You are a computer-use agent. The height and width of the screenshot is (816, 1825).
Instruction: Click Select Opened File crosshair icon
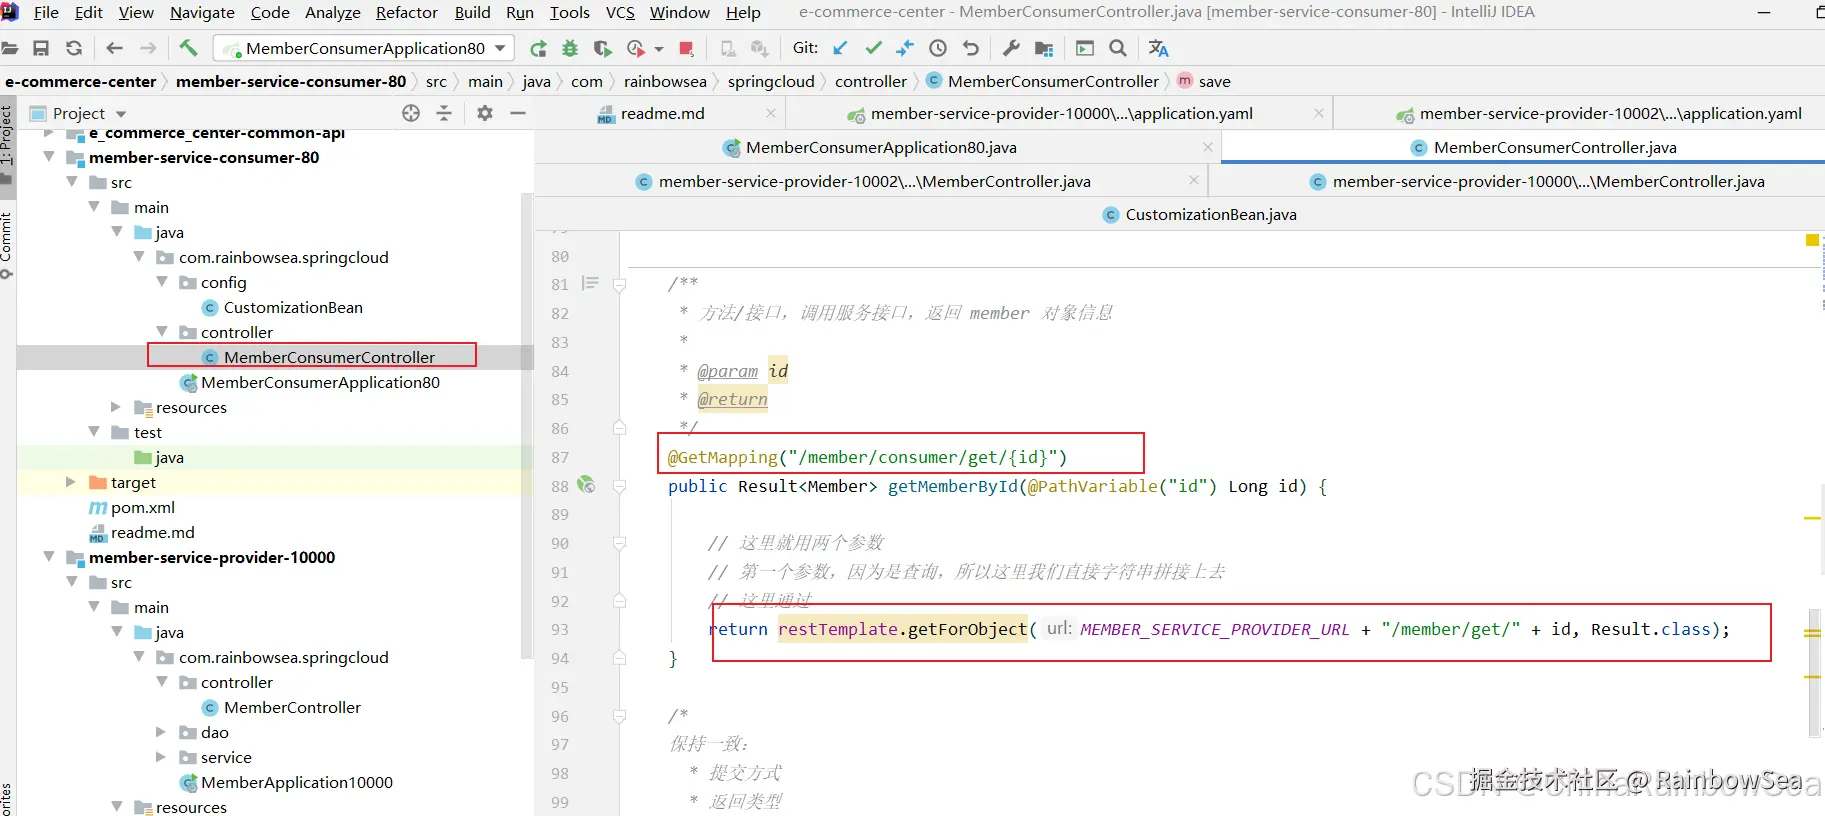click(411, 113)
